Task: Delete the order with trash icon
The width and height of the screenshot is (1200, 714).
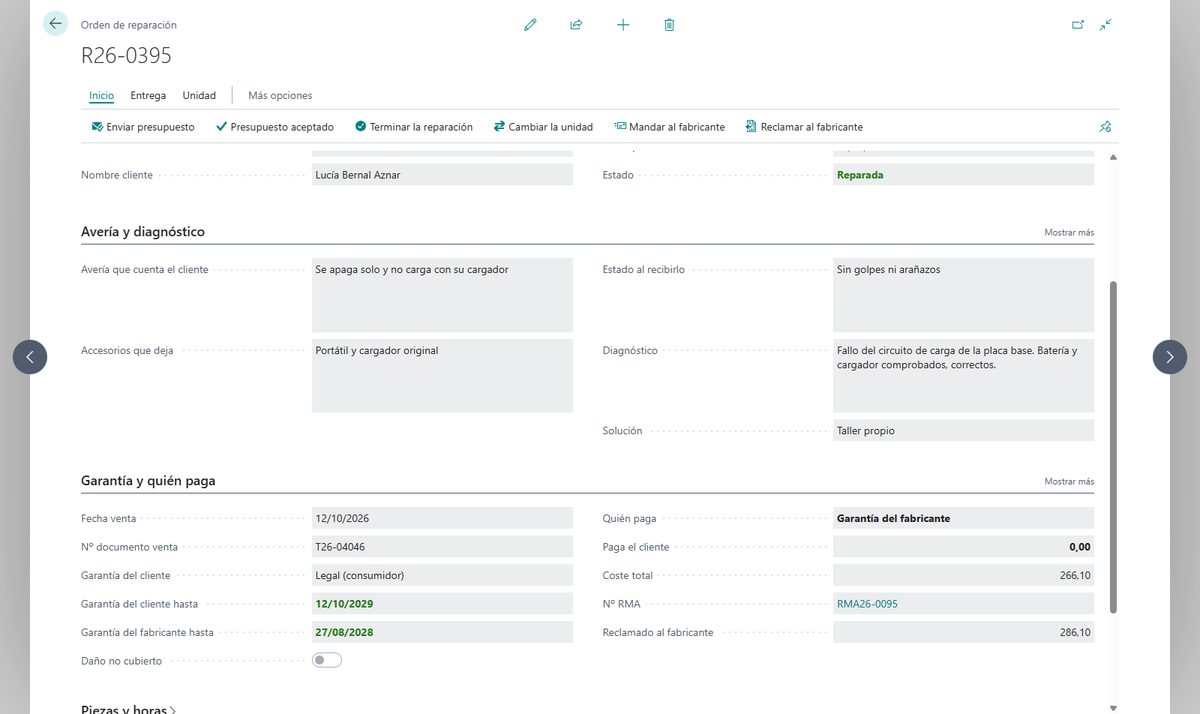Action: (669, 25)
